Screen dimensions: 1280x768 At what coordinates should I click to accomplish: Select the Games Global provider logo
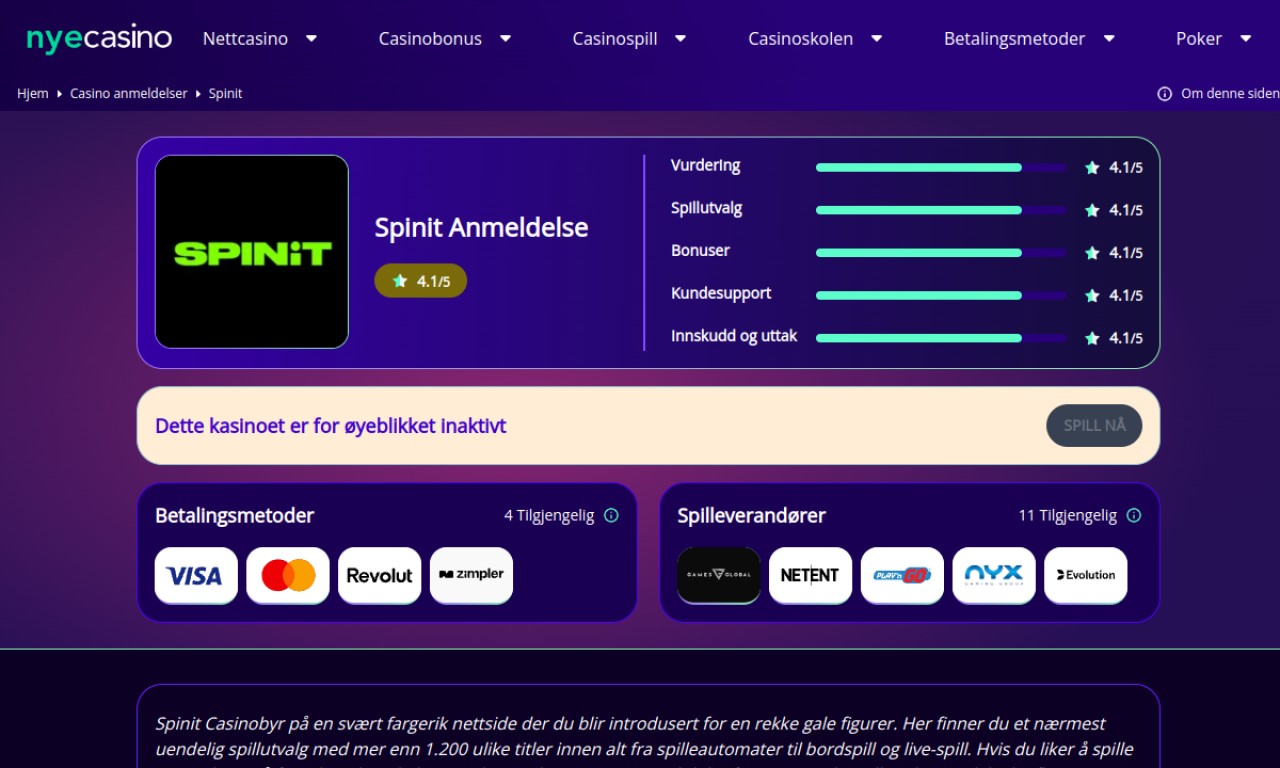pyautogui.click(x=719, y=575)
